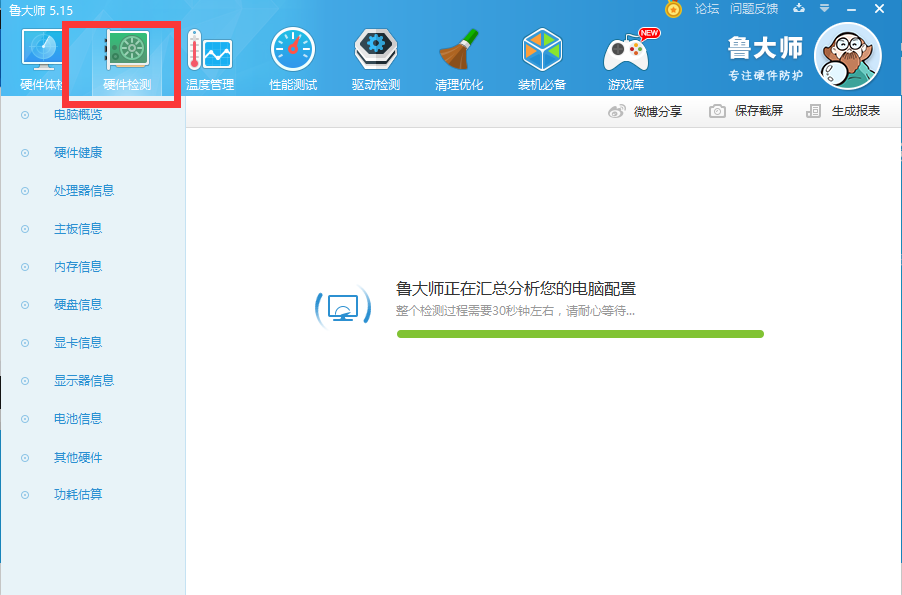
Task: Click the 整个检测过程需要30秒钟左右 message
Action: pos(515,311)
